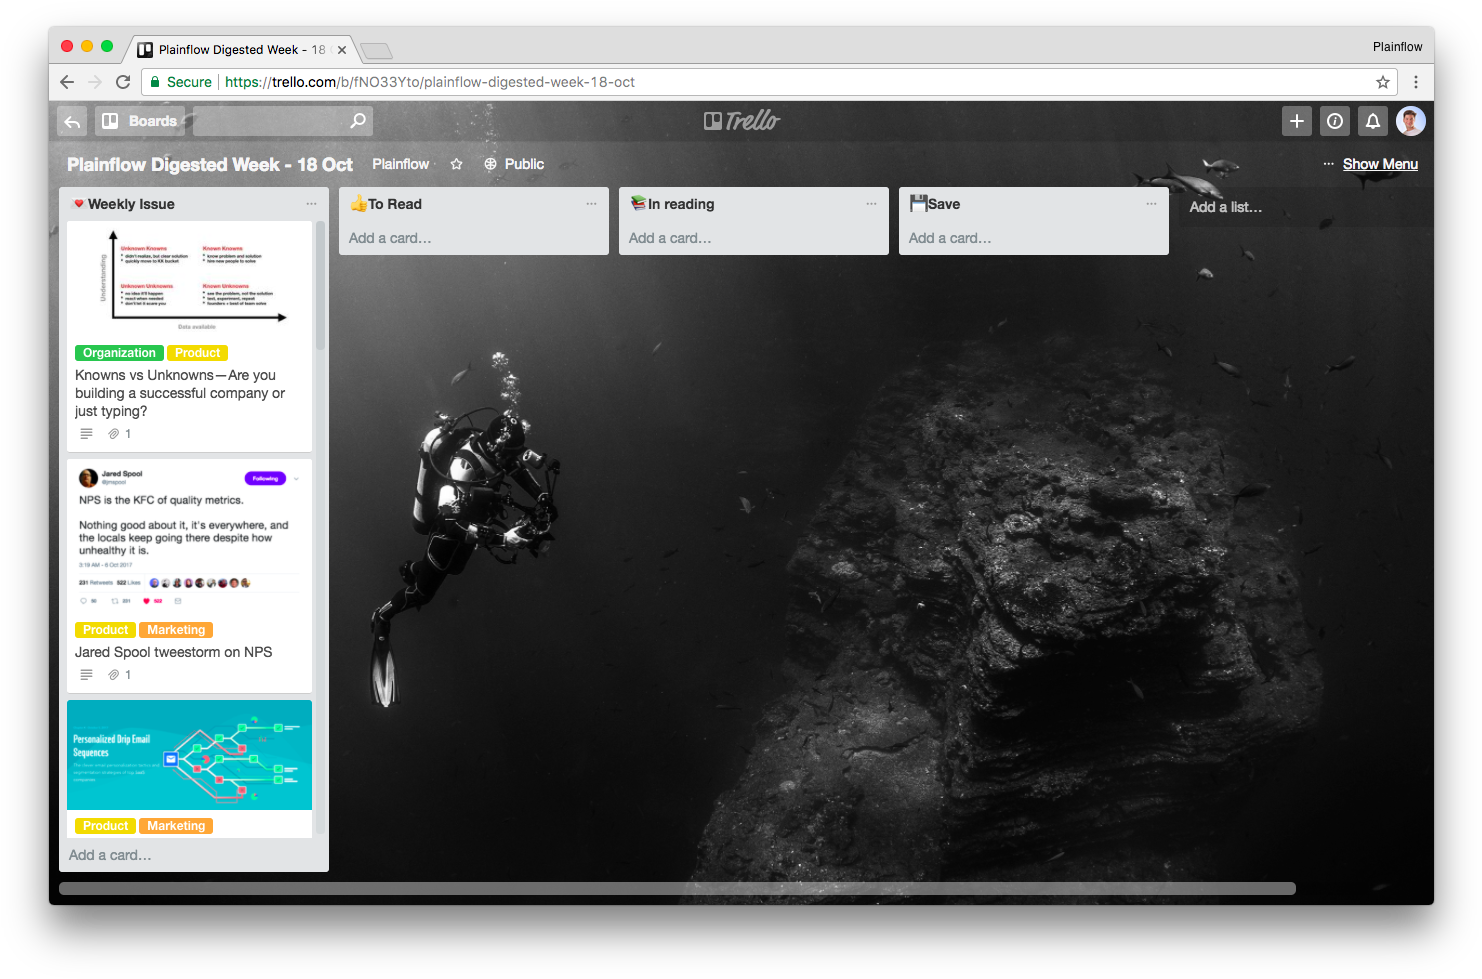Open the Weekly Issue list actions menu
This screenshot has height=979, width=1482.
click(x=311, y=203)
